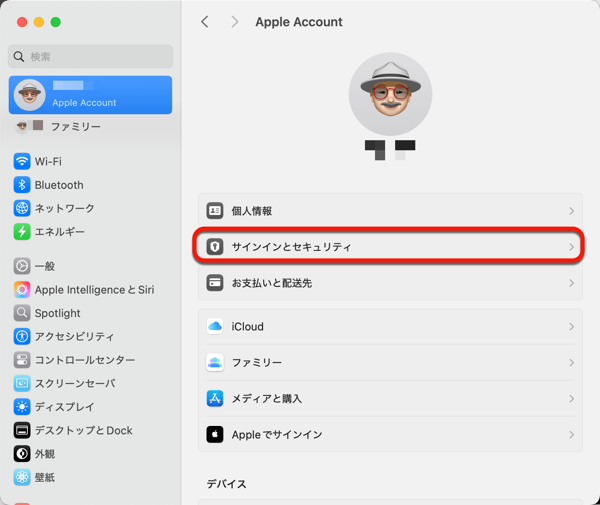Click the Apple Intelligence と Siri label
Viewport: 600px width, 505px height.
[95, 290]
